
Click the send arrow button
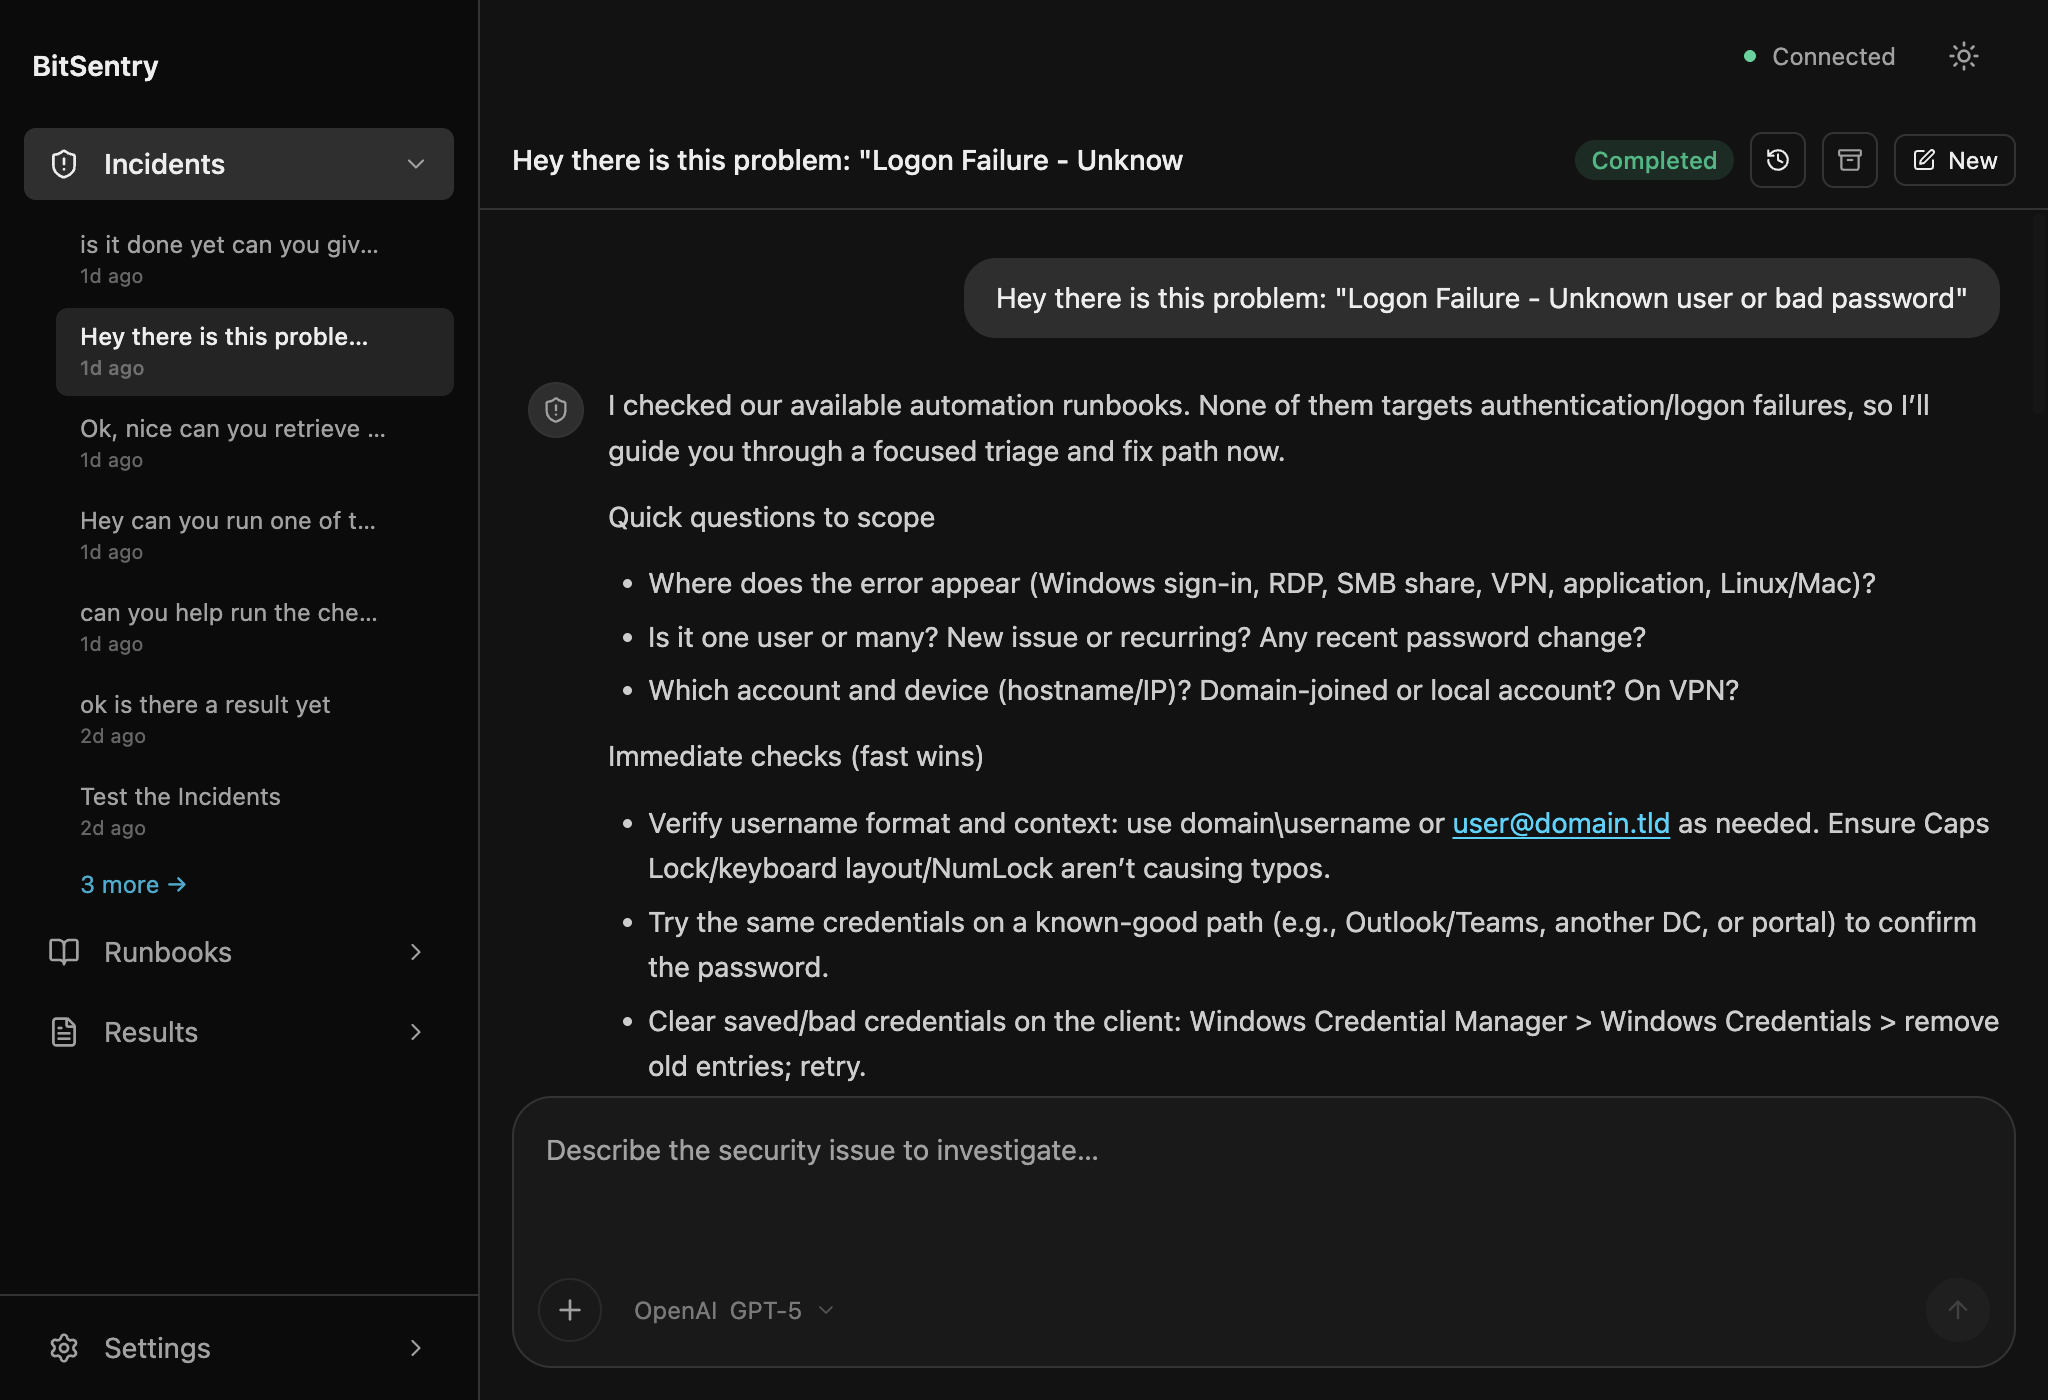click(1957, 1310)
